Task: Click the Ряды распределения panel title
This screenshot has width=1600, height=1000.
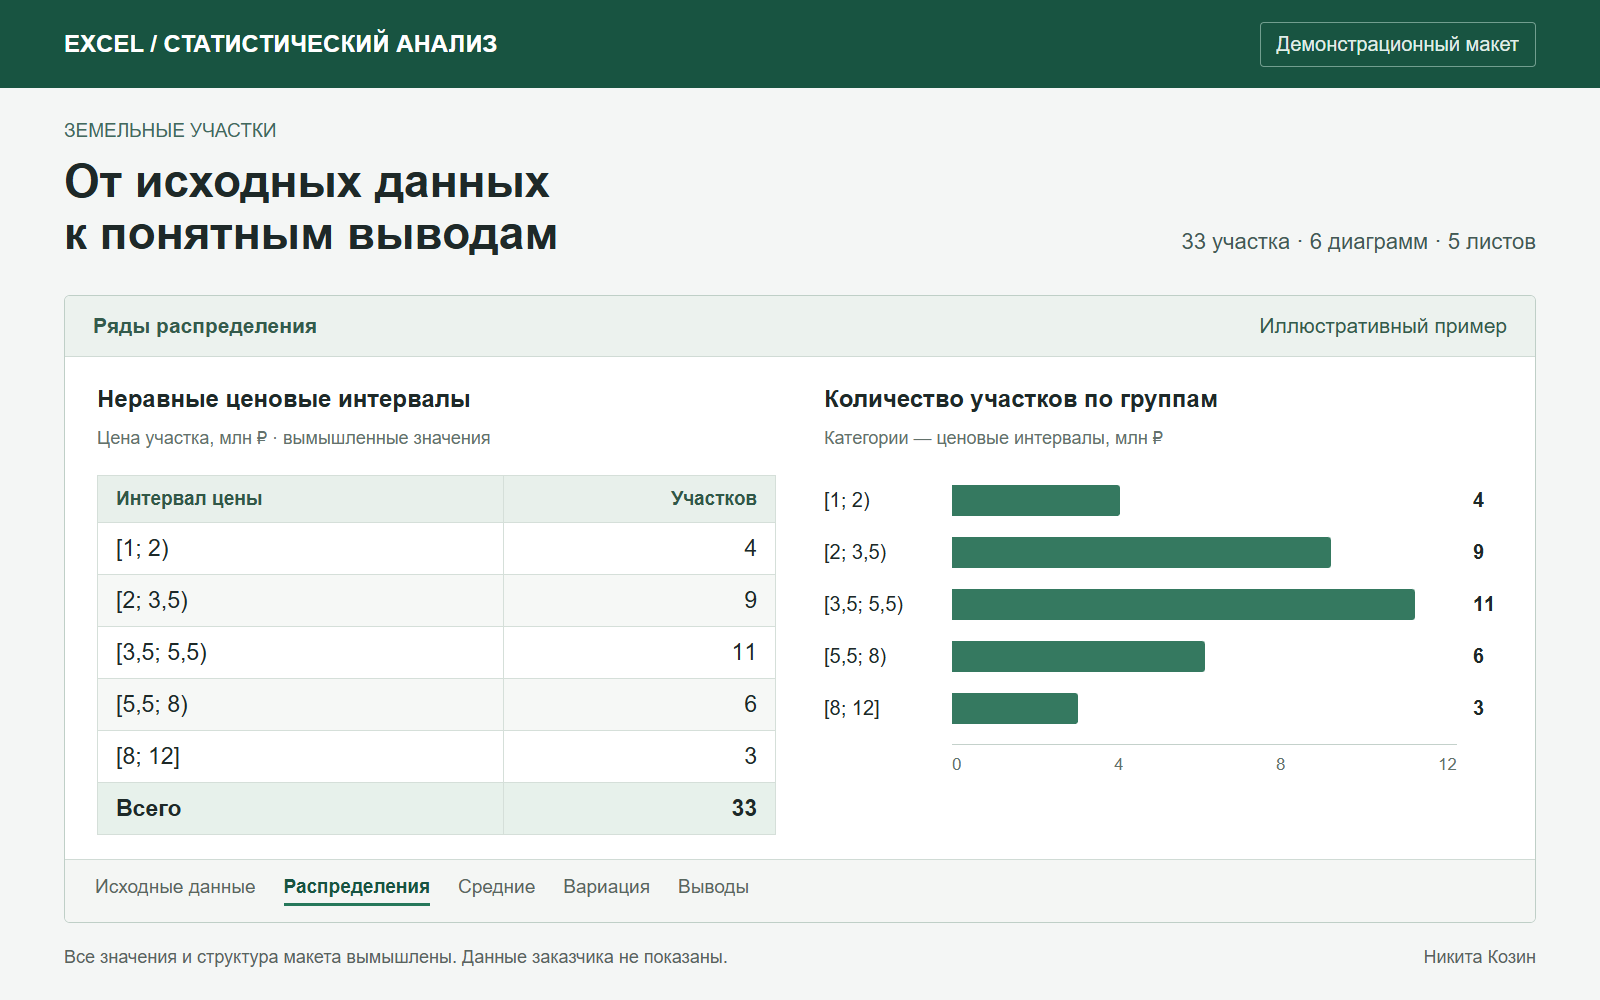Action: (205, 326)
